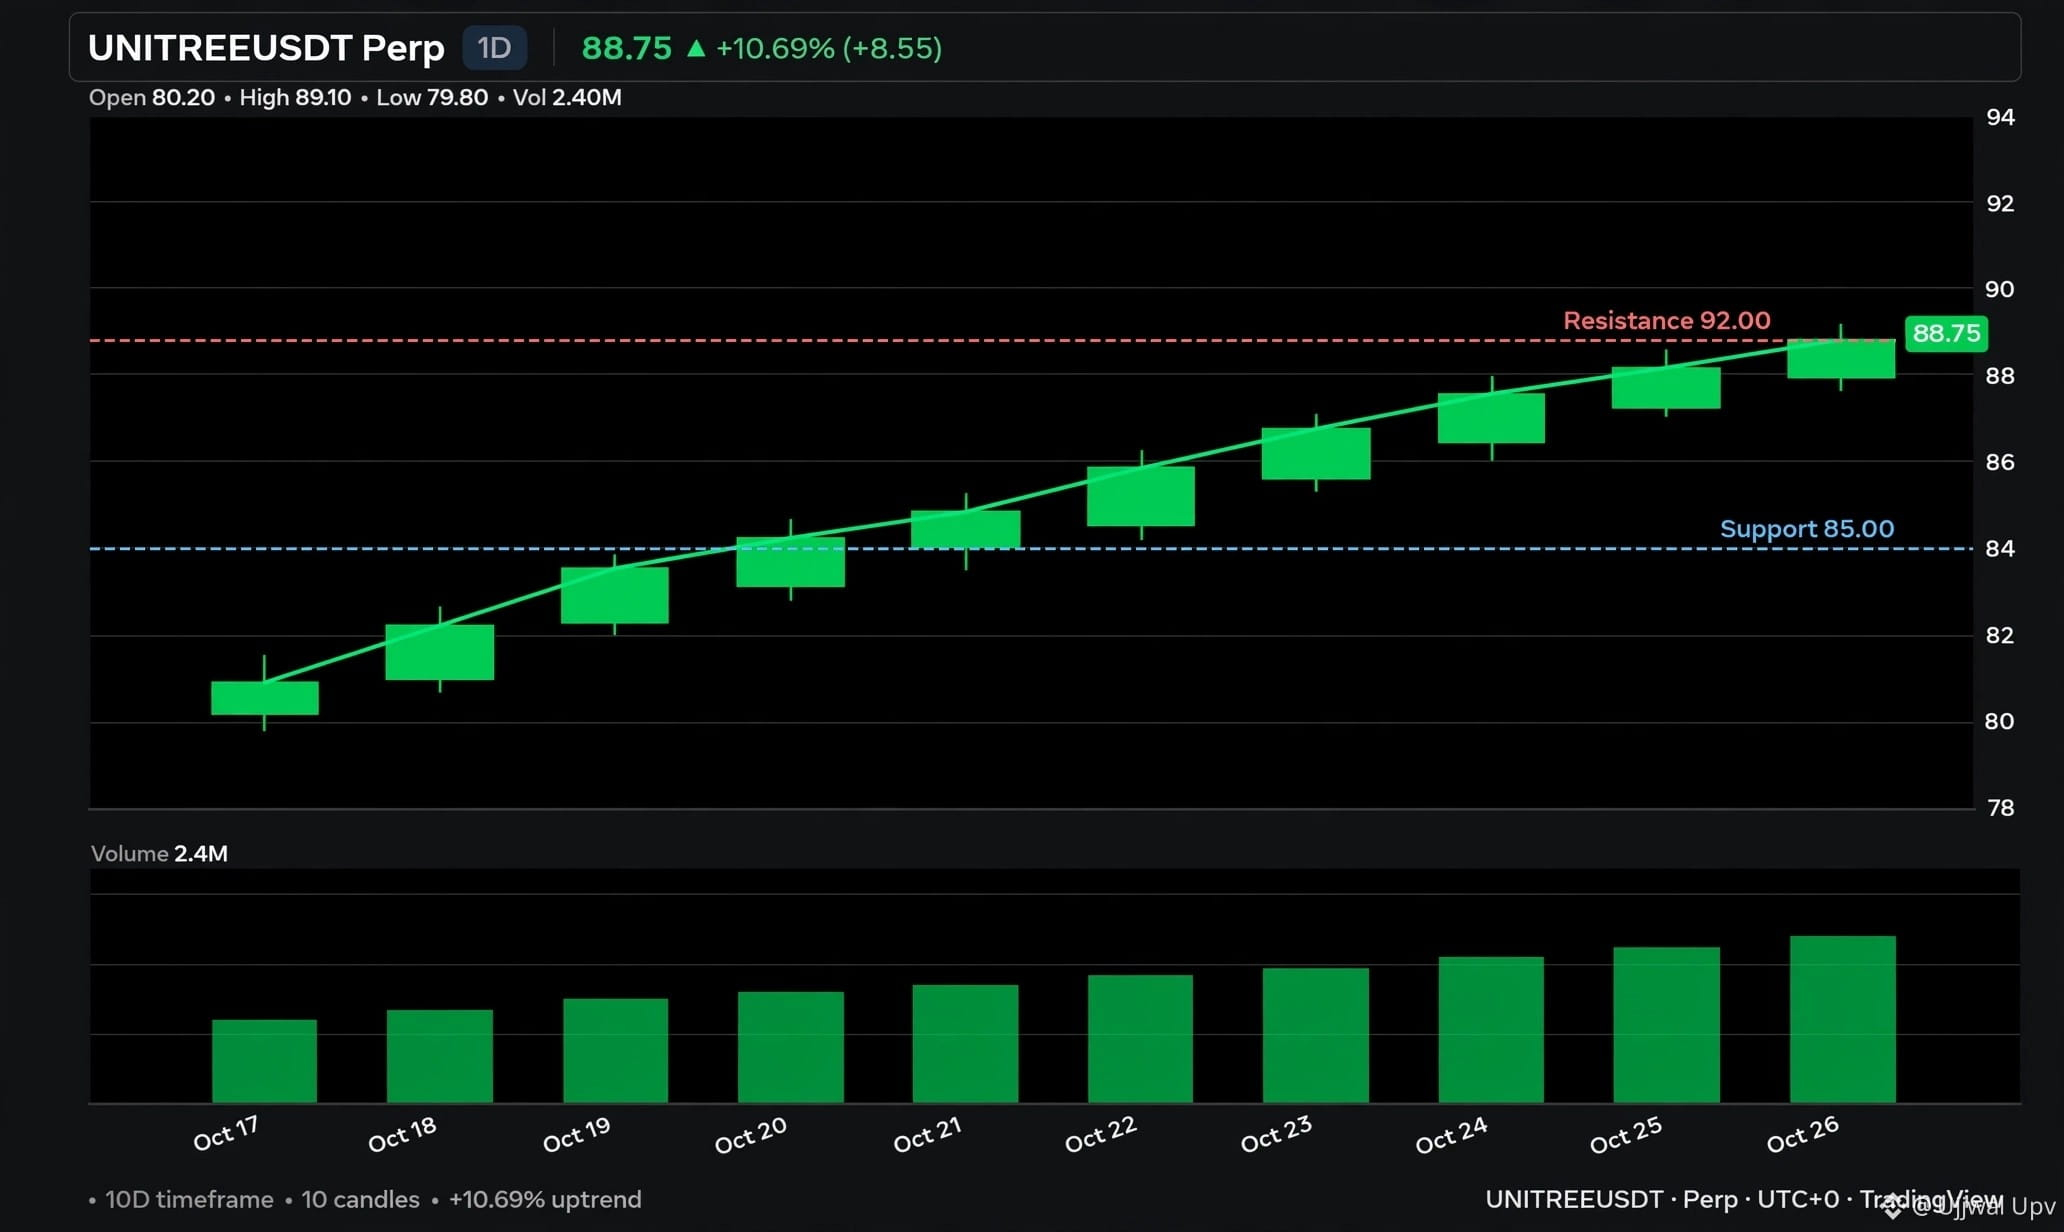Click the 82 price axis label

pos(2000,635)
